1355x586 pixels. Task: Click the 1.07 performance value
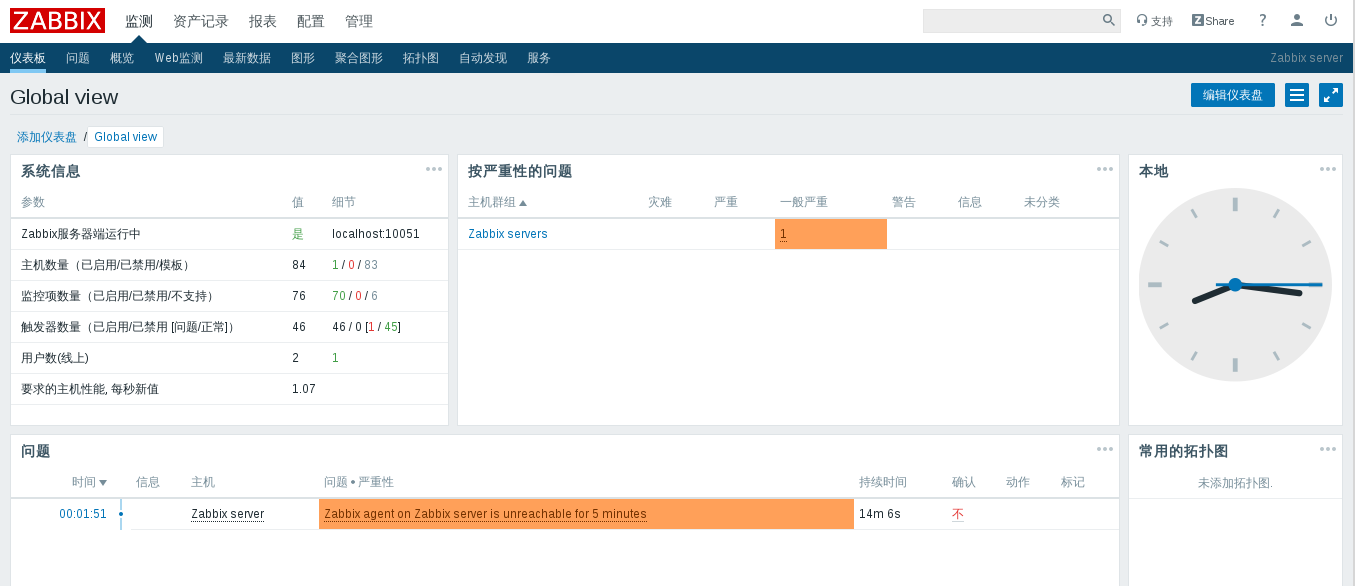[x=304, y=389]
